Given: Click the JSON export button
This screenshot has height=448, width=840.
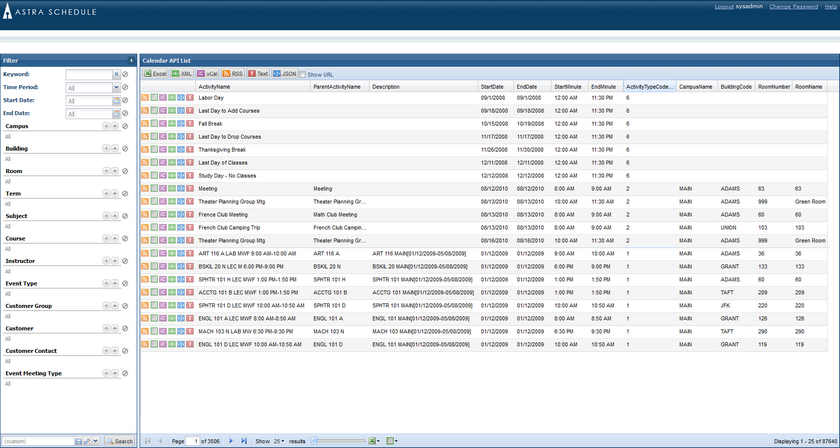Looking at the screenshot, I should (285, 74).
